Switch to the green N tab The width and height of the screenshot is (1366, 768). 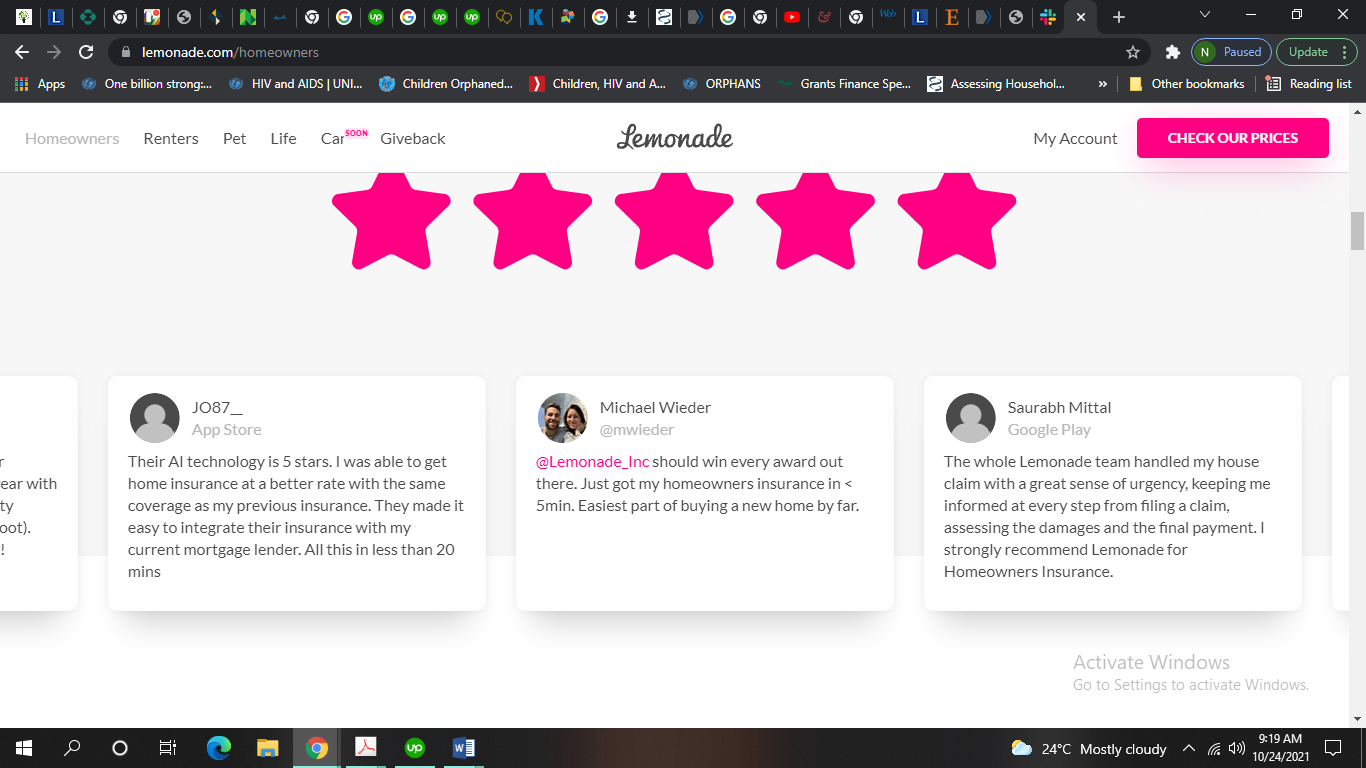[x=247, y=17]
